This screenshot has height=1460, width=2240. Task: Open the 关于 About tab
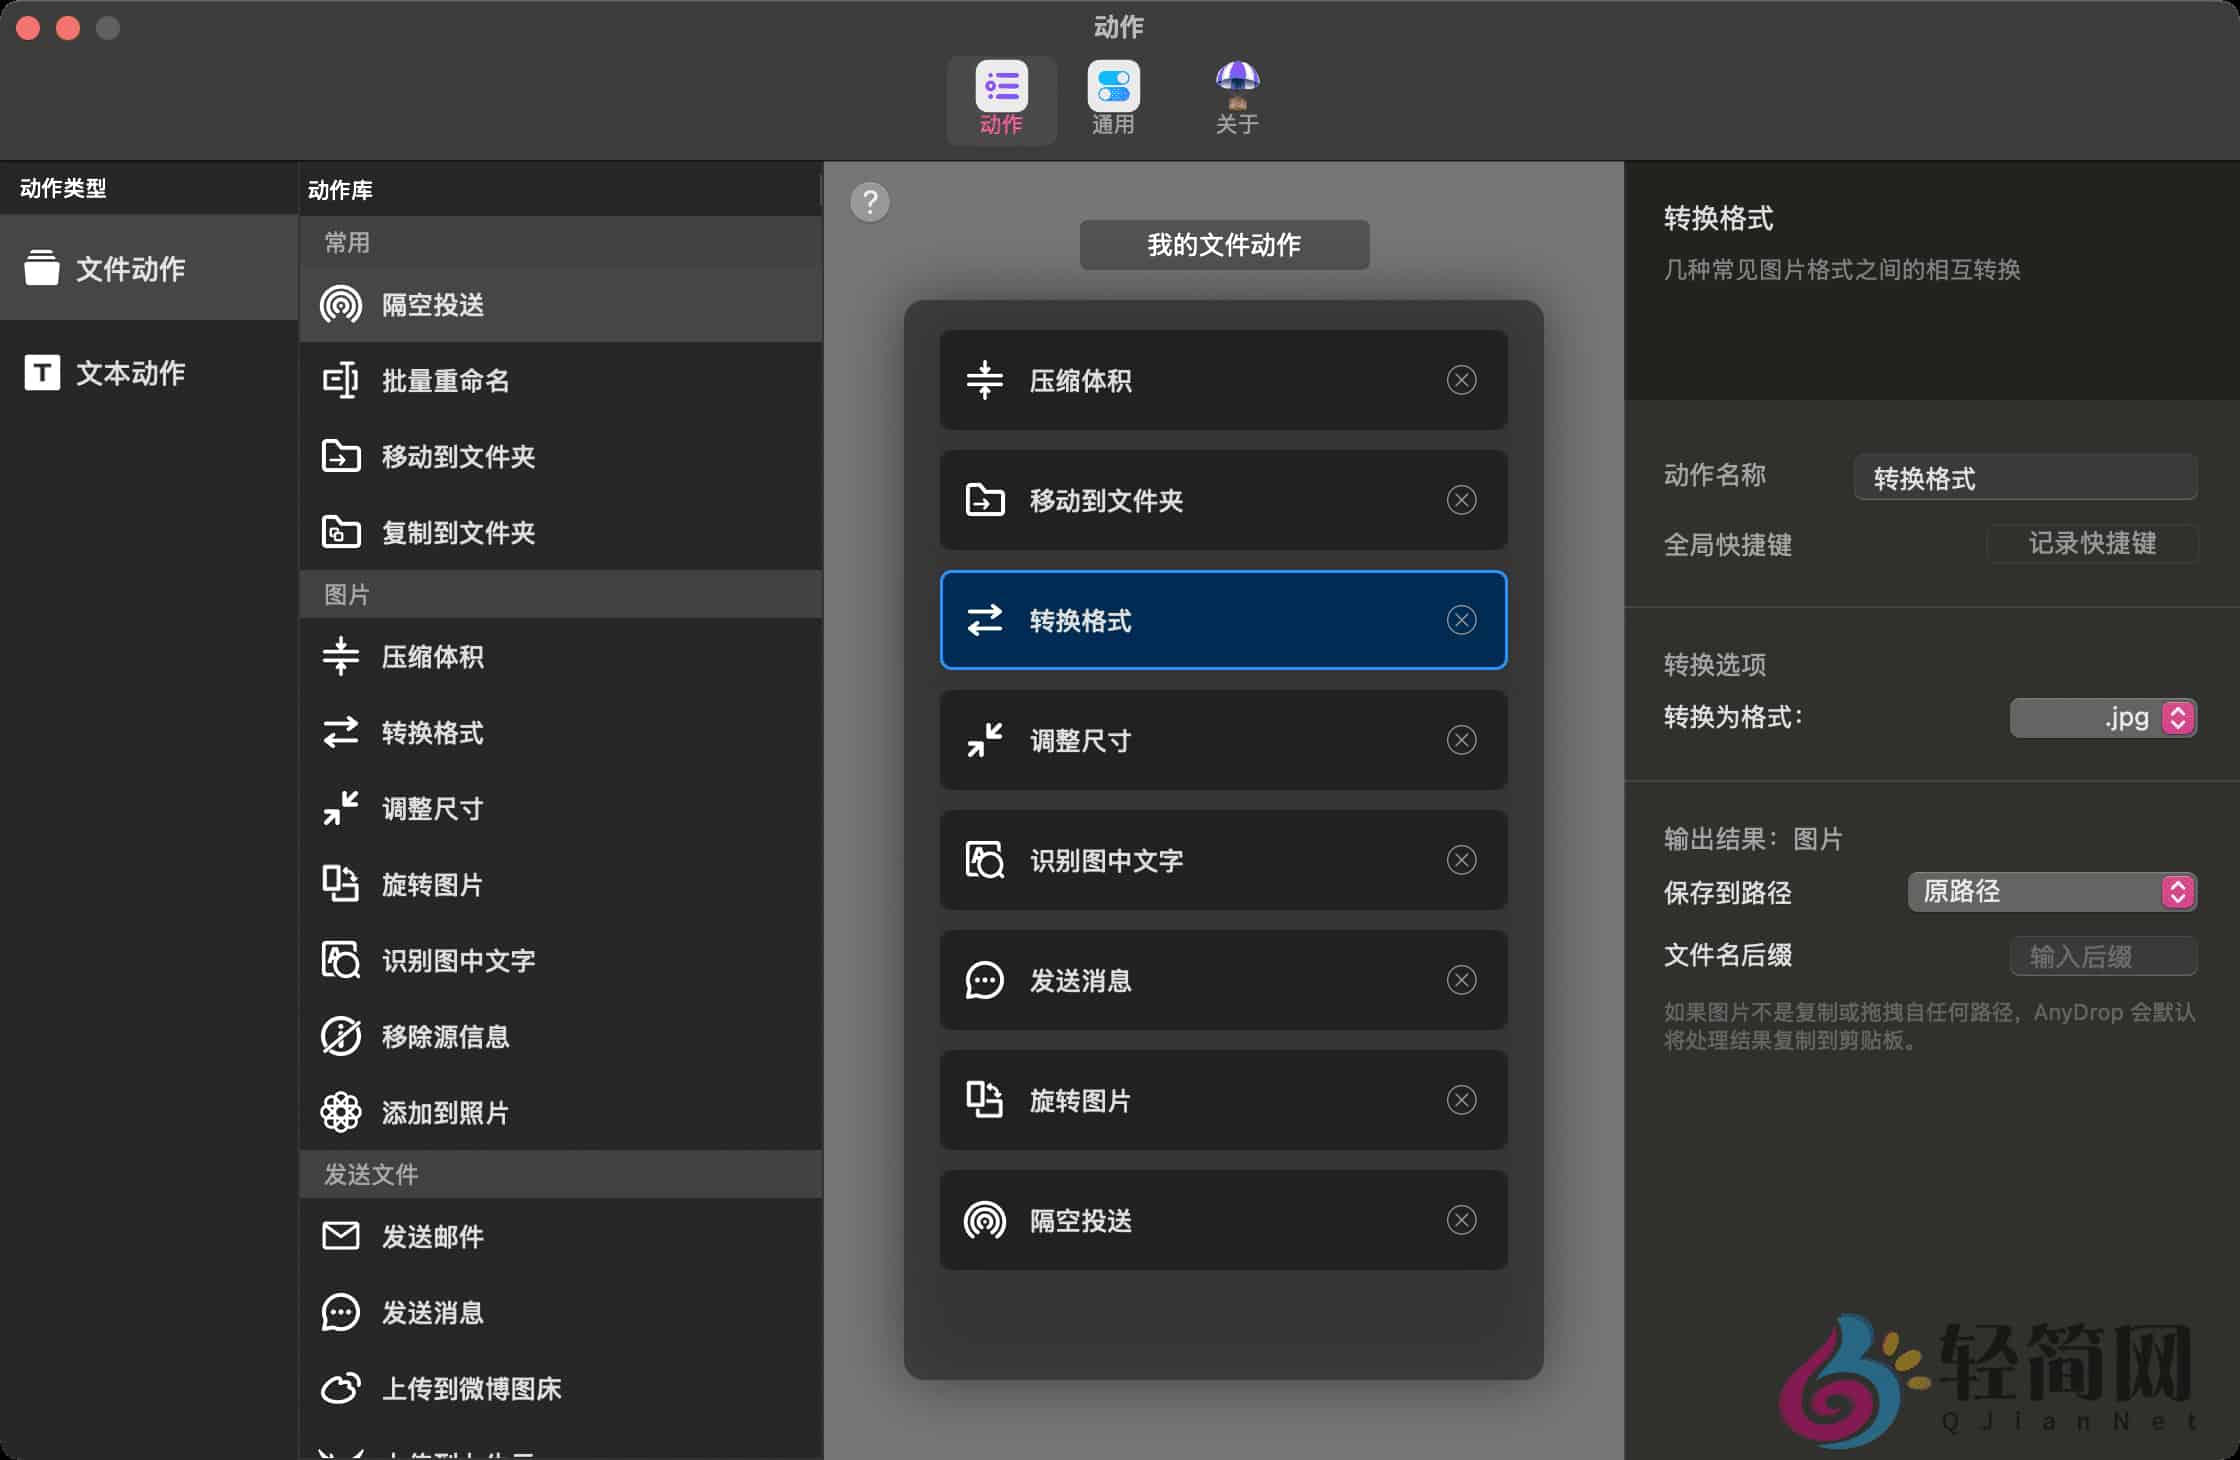tap(1236, 98)
